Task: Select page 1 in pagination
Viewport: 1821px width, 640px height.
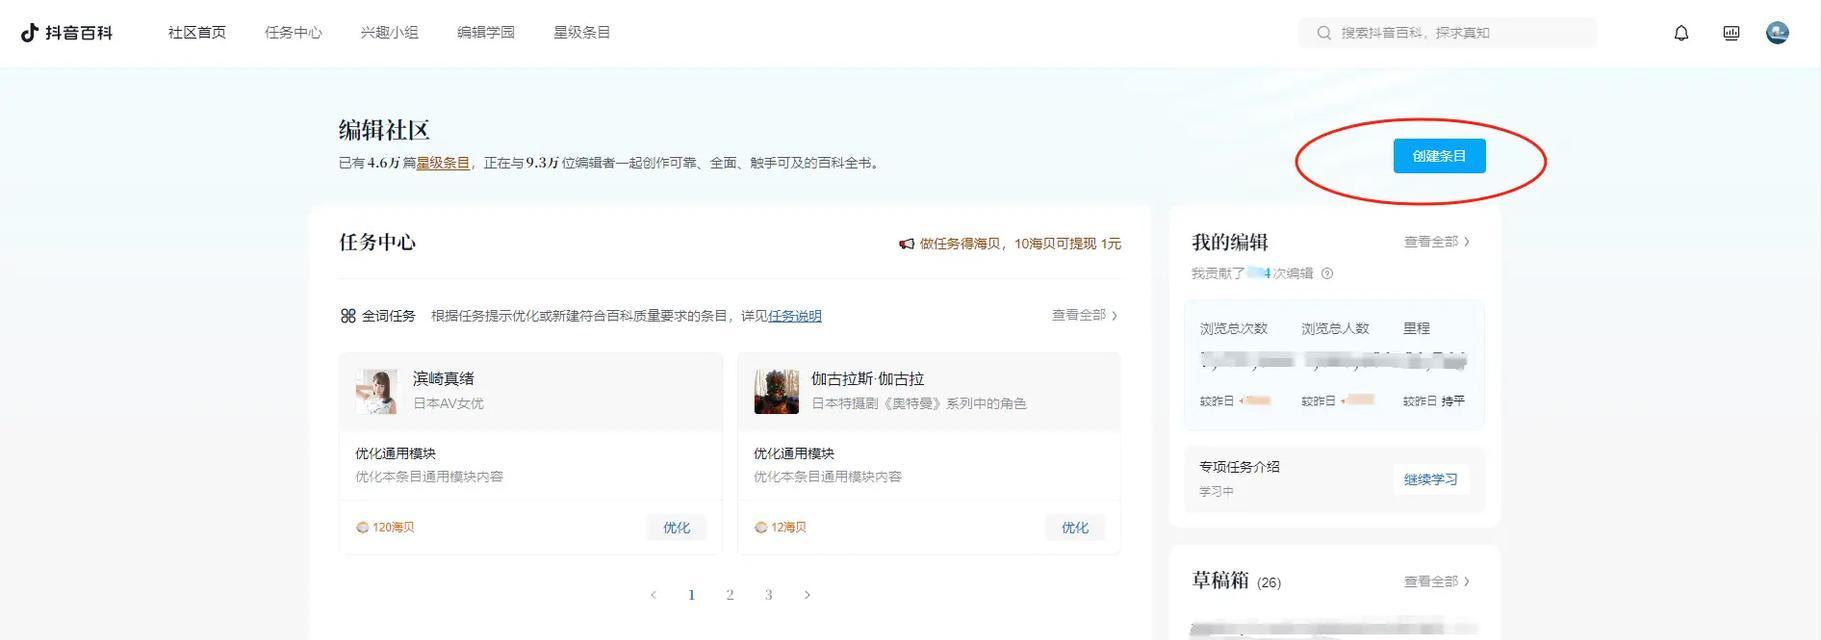Action: pyautogui.click(x=691, y=595)
